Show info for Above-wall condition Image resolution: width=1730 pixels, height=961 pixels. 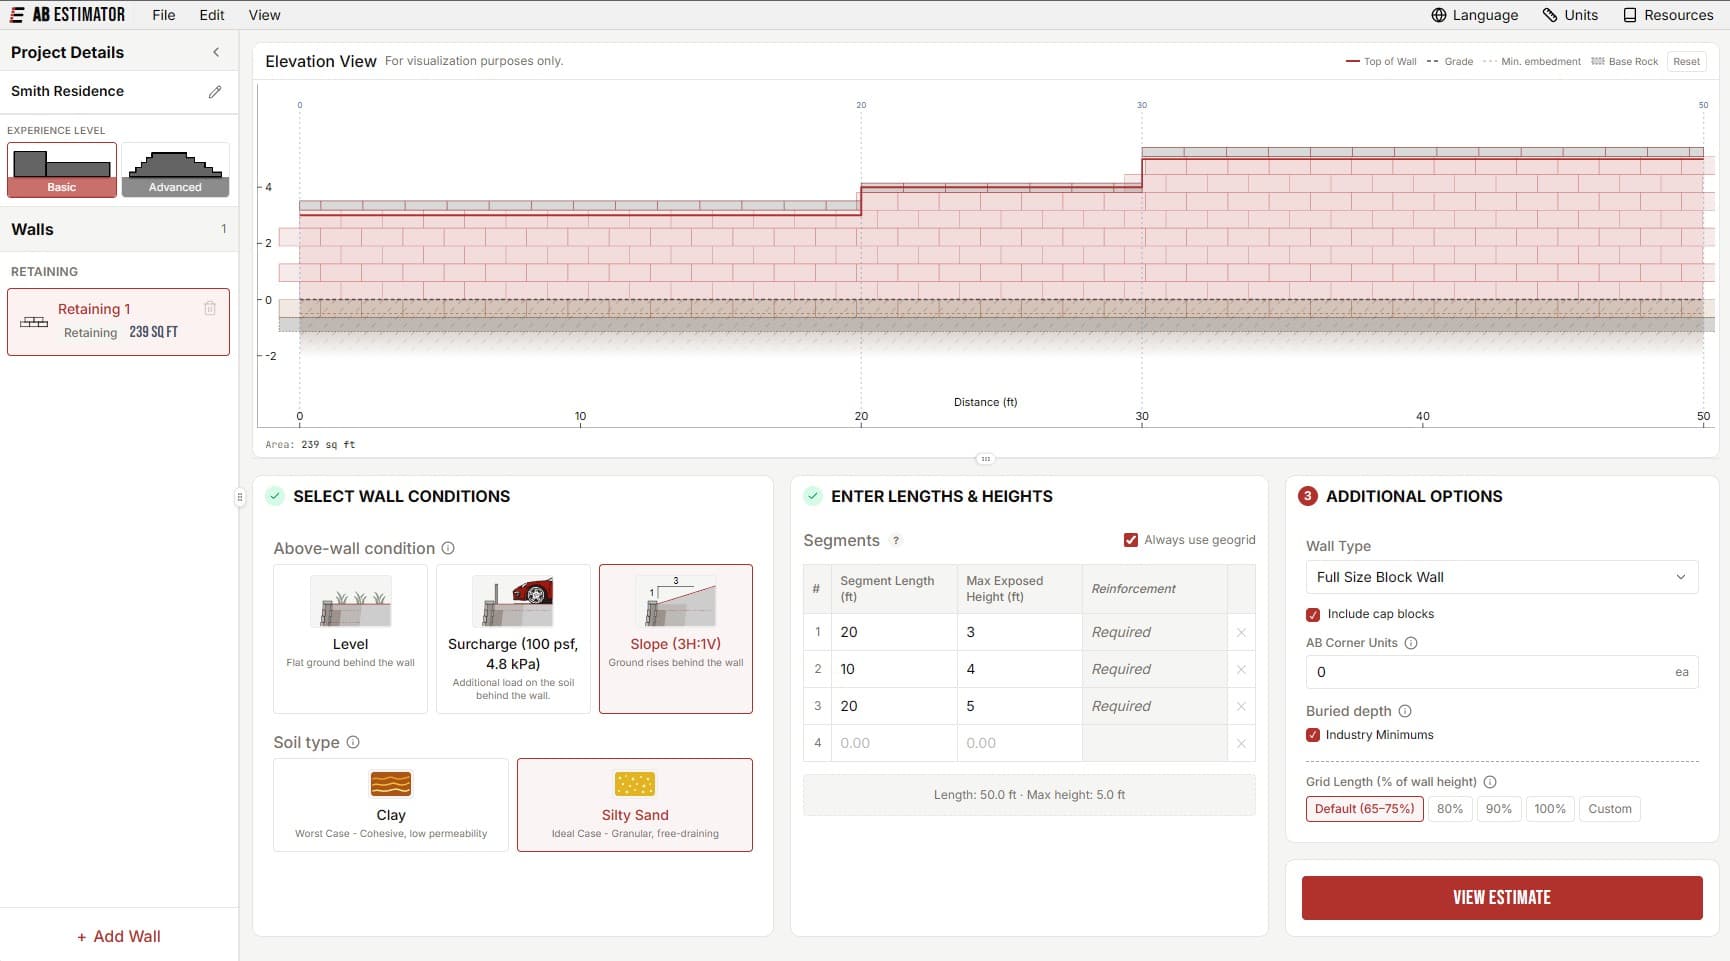(x=448, y=548)
